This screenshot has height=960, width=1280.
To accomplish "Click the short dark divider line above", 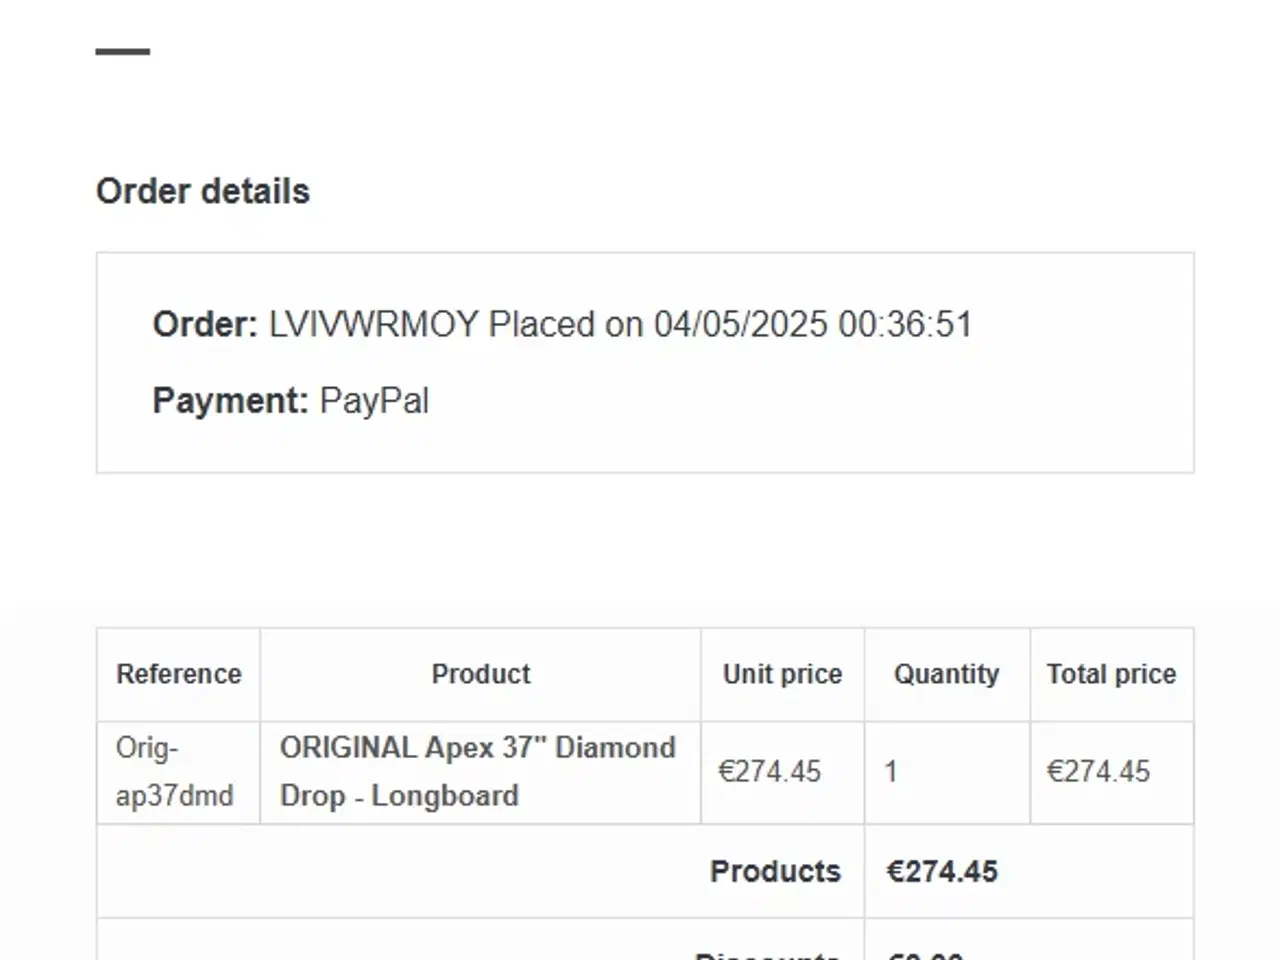I will coord(123,51).
